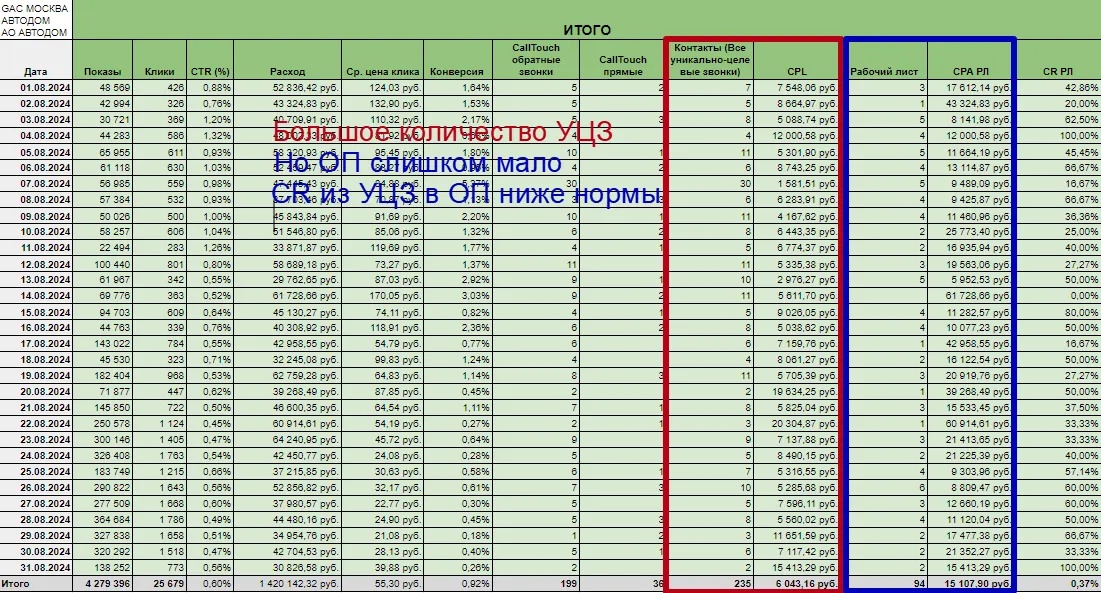This screenshot has height=593, width=1101.
Task: Select total CPL cell 6 043,16 руб.
Action: pyautogui.click(x=796, y=583)
